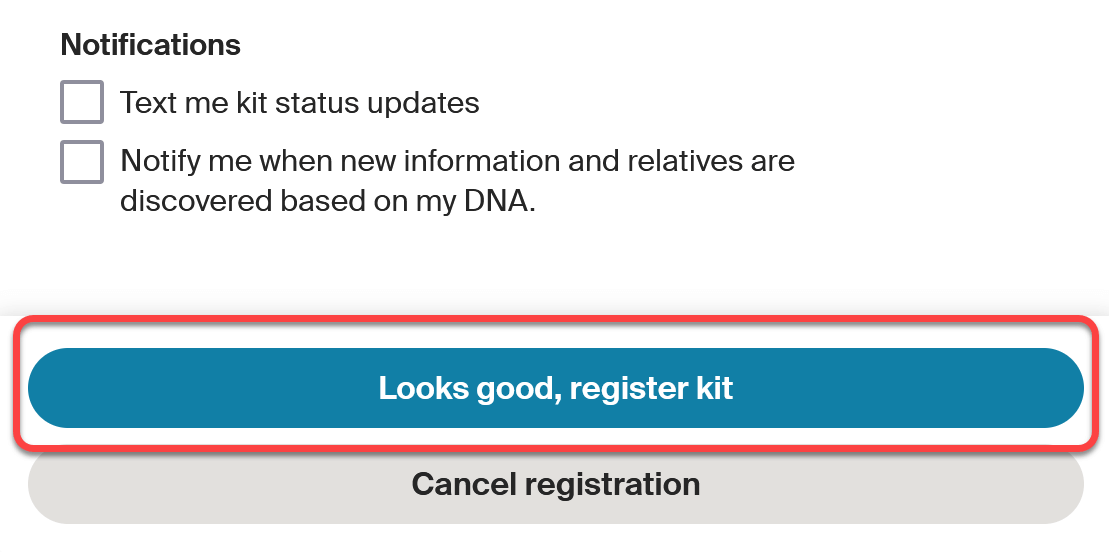Screen dimensions: 1109x552
Task: Opt in to SMS kit status updates
Action: [82, 102]
